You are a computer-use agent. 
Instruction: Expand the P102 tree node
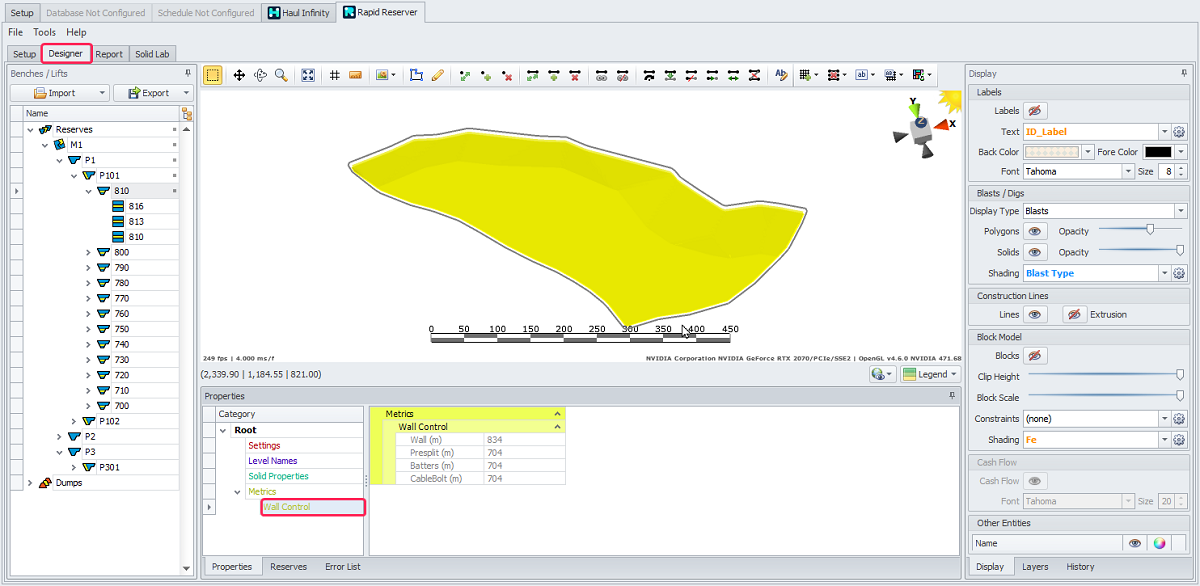coord(74,421)
